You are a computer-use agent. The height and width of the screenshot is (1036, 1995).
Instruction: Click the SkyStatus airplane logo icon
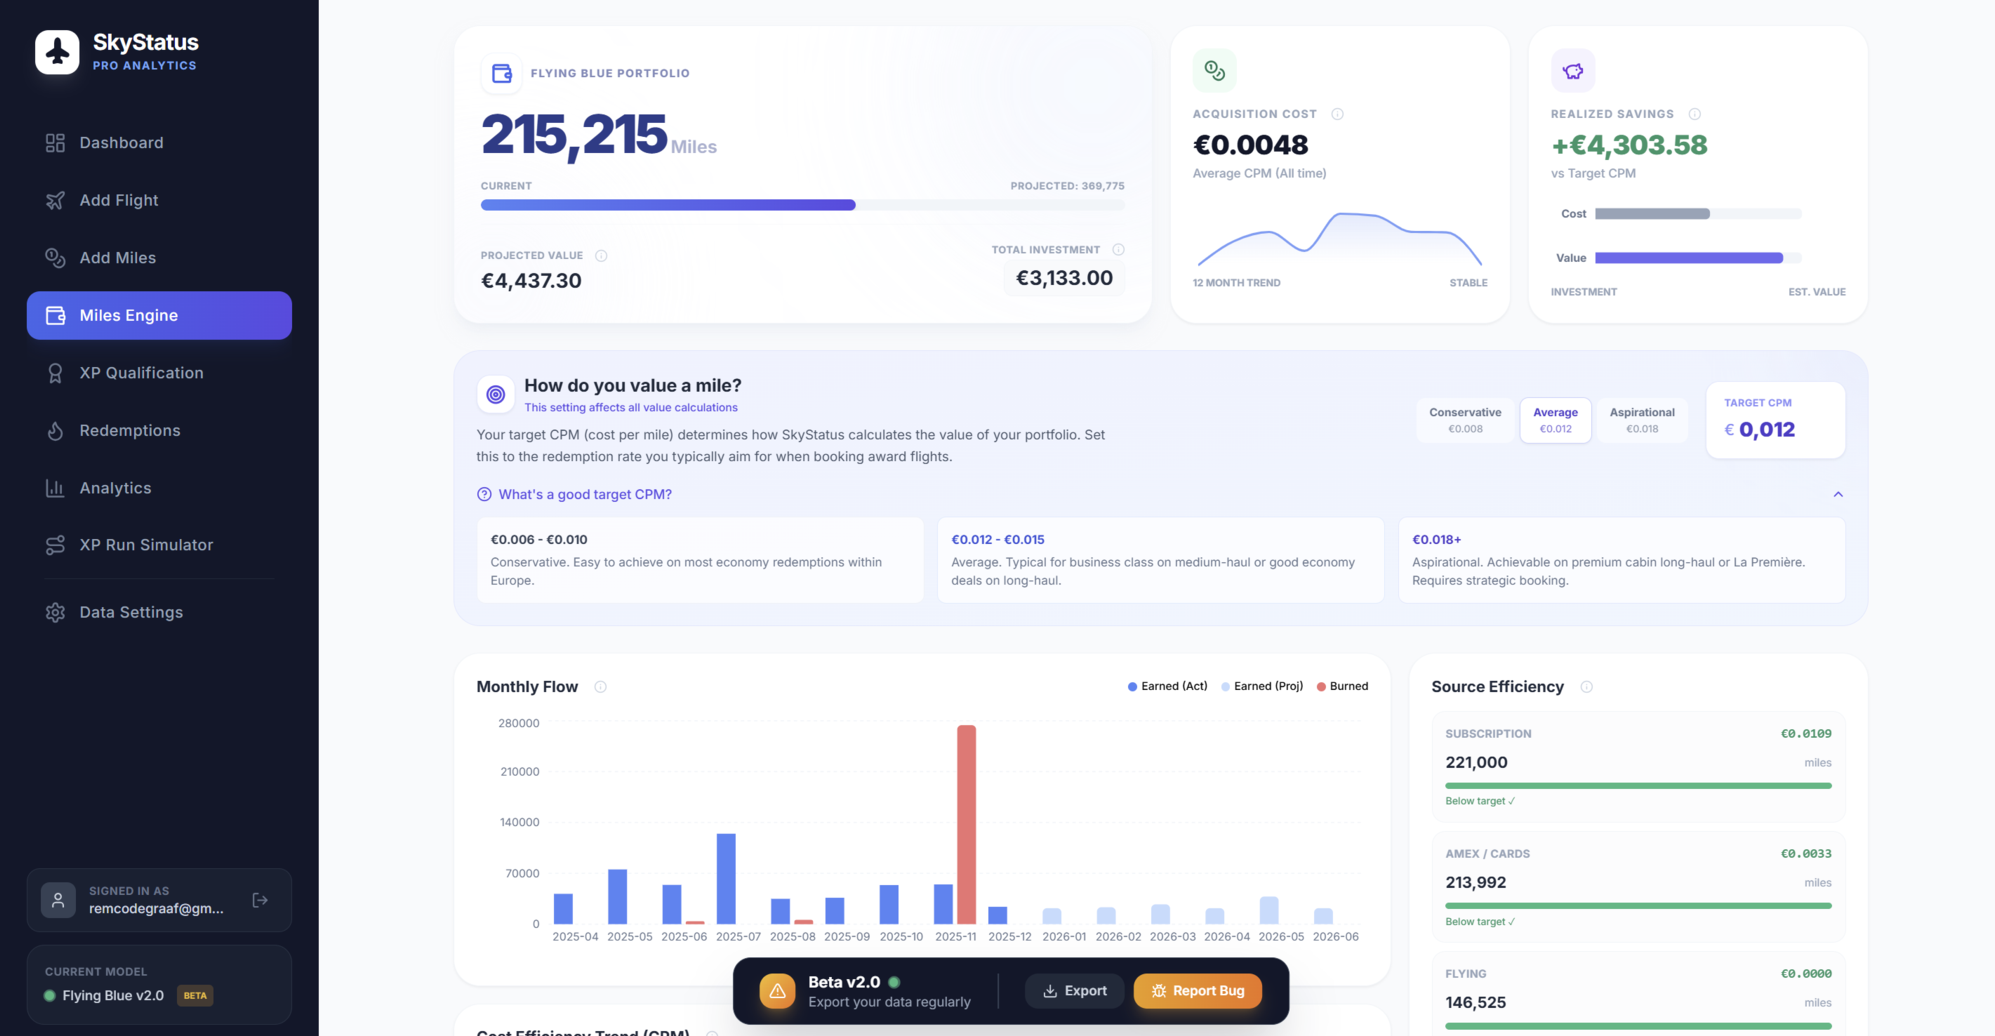pyautogui.click(x=57, y=52)
